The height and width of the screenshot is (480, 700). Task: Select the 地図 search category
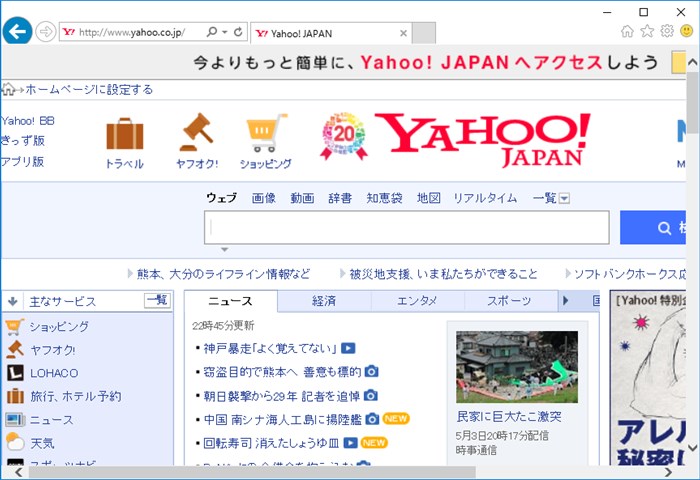click(x=429, y=198)
